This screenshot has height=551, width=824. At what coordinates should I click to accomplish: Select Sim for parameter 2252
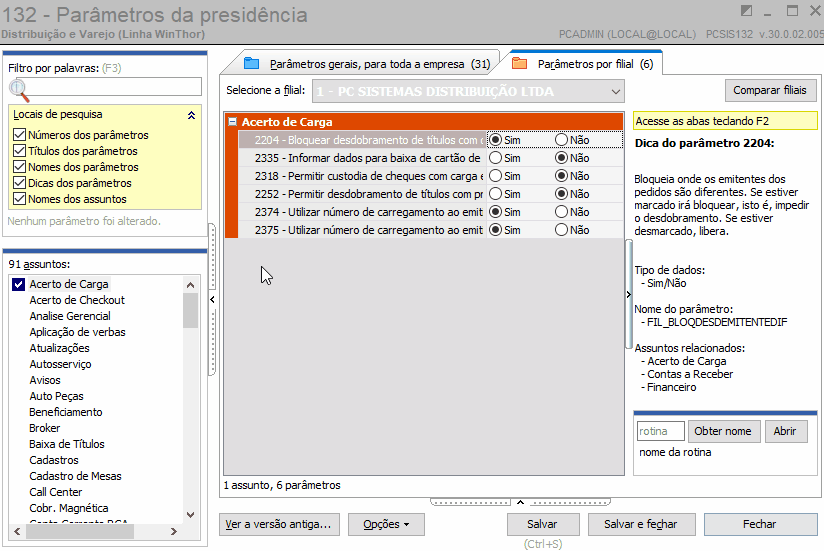click(x=495, y=194)
